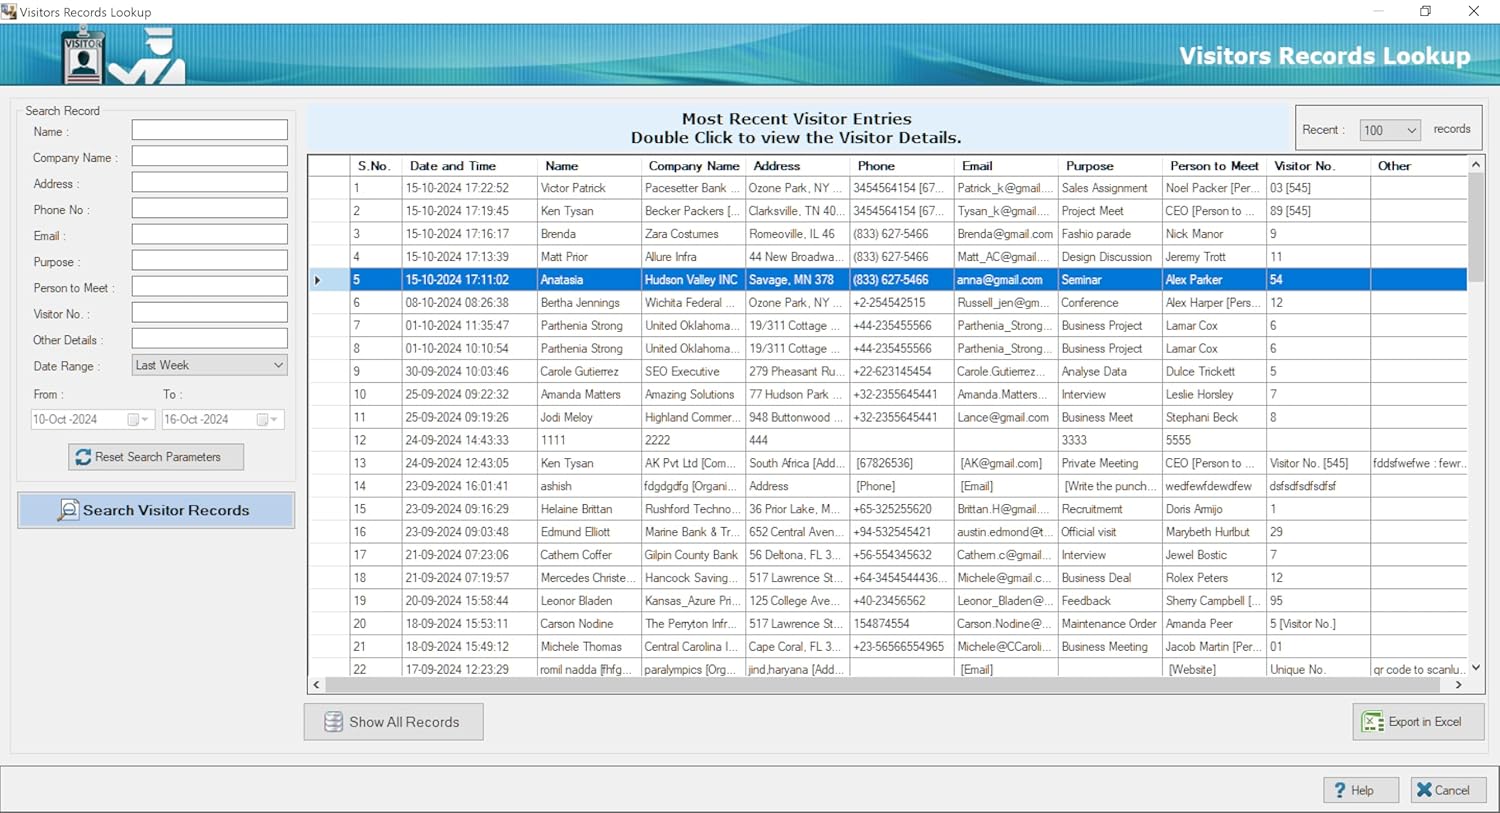Click the Help question mark icon
This screenshot has height=813, width=1500.
click(1340, 790)
